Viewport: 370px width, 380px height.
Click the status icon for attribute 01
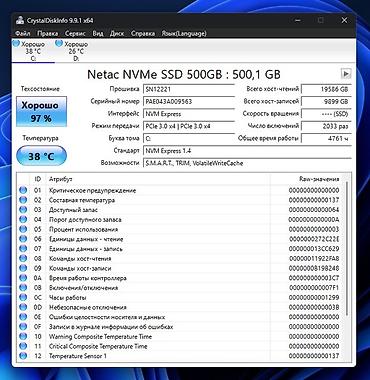(23, 190)
